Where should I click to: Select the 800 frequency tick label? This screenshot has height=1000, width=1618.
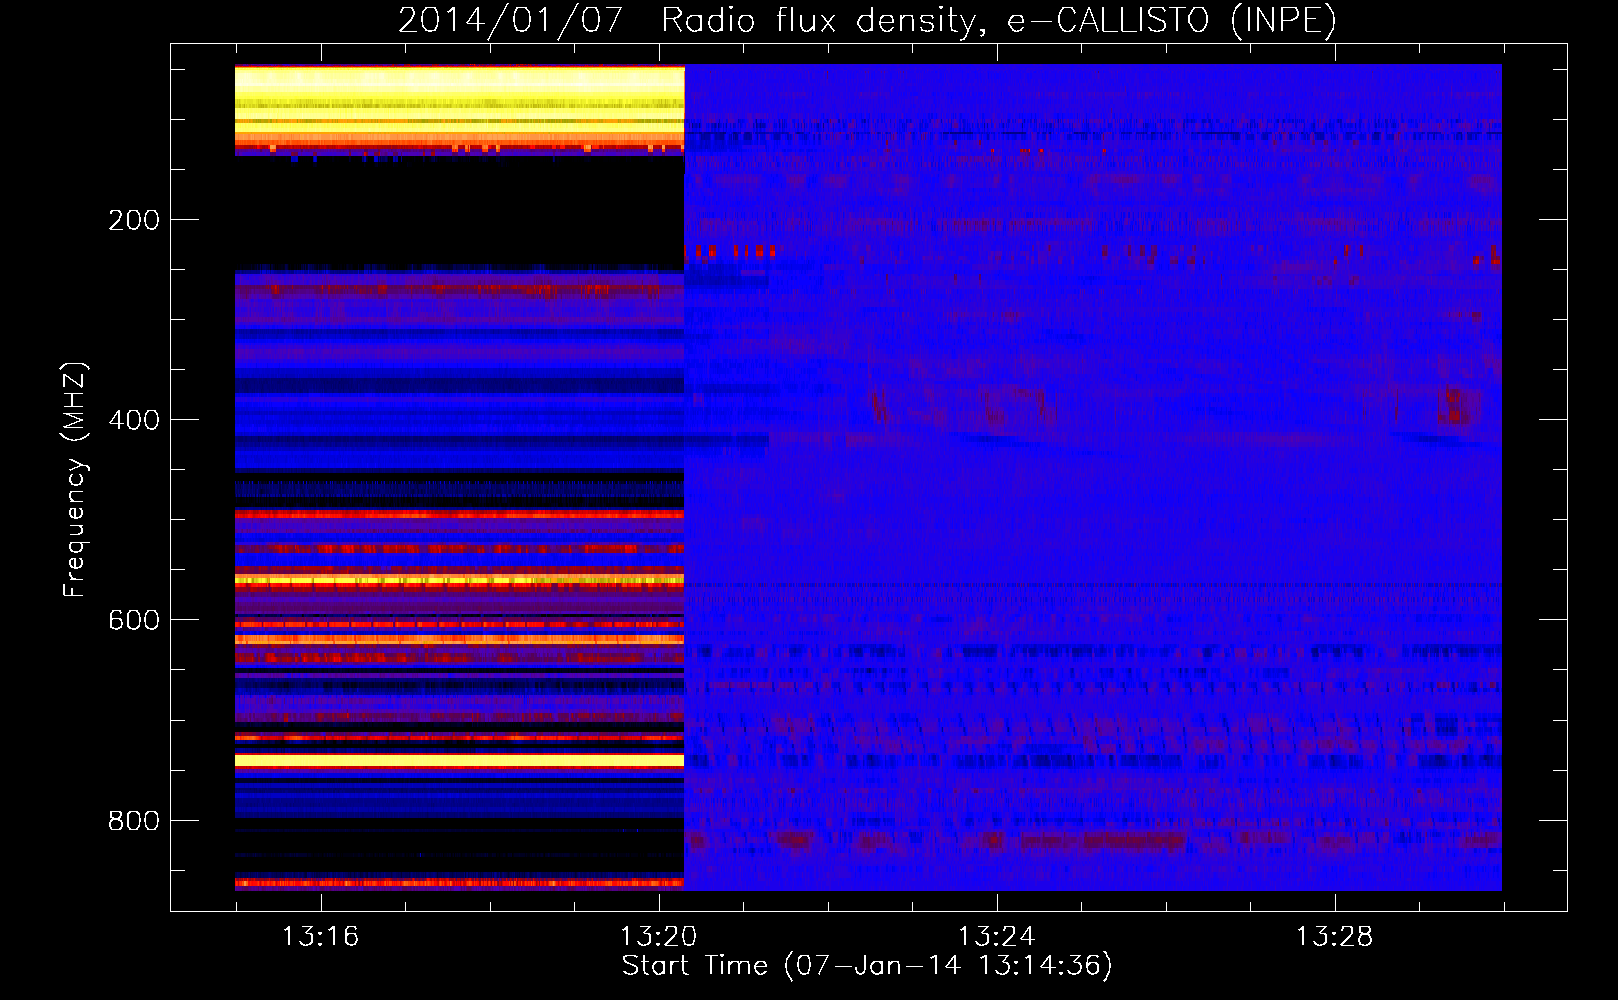[x=134, y=821]
